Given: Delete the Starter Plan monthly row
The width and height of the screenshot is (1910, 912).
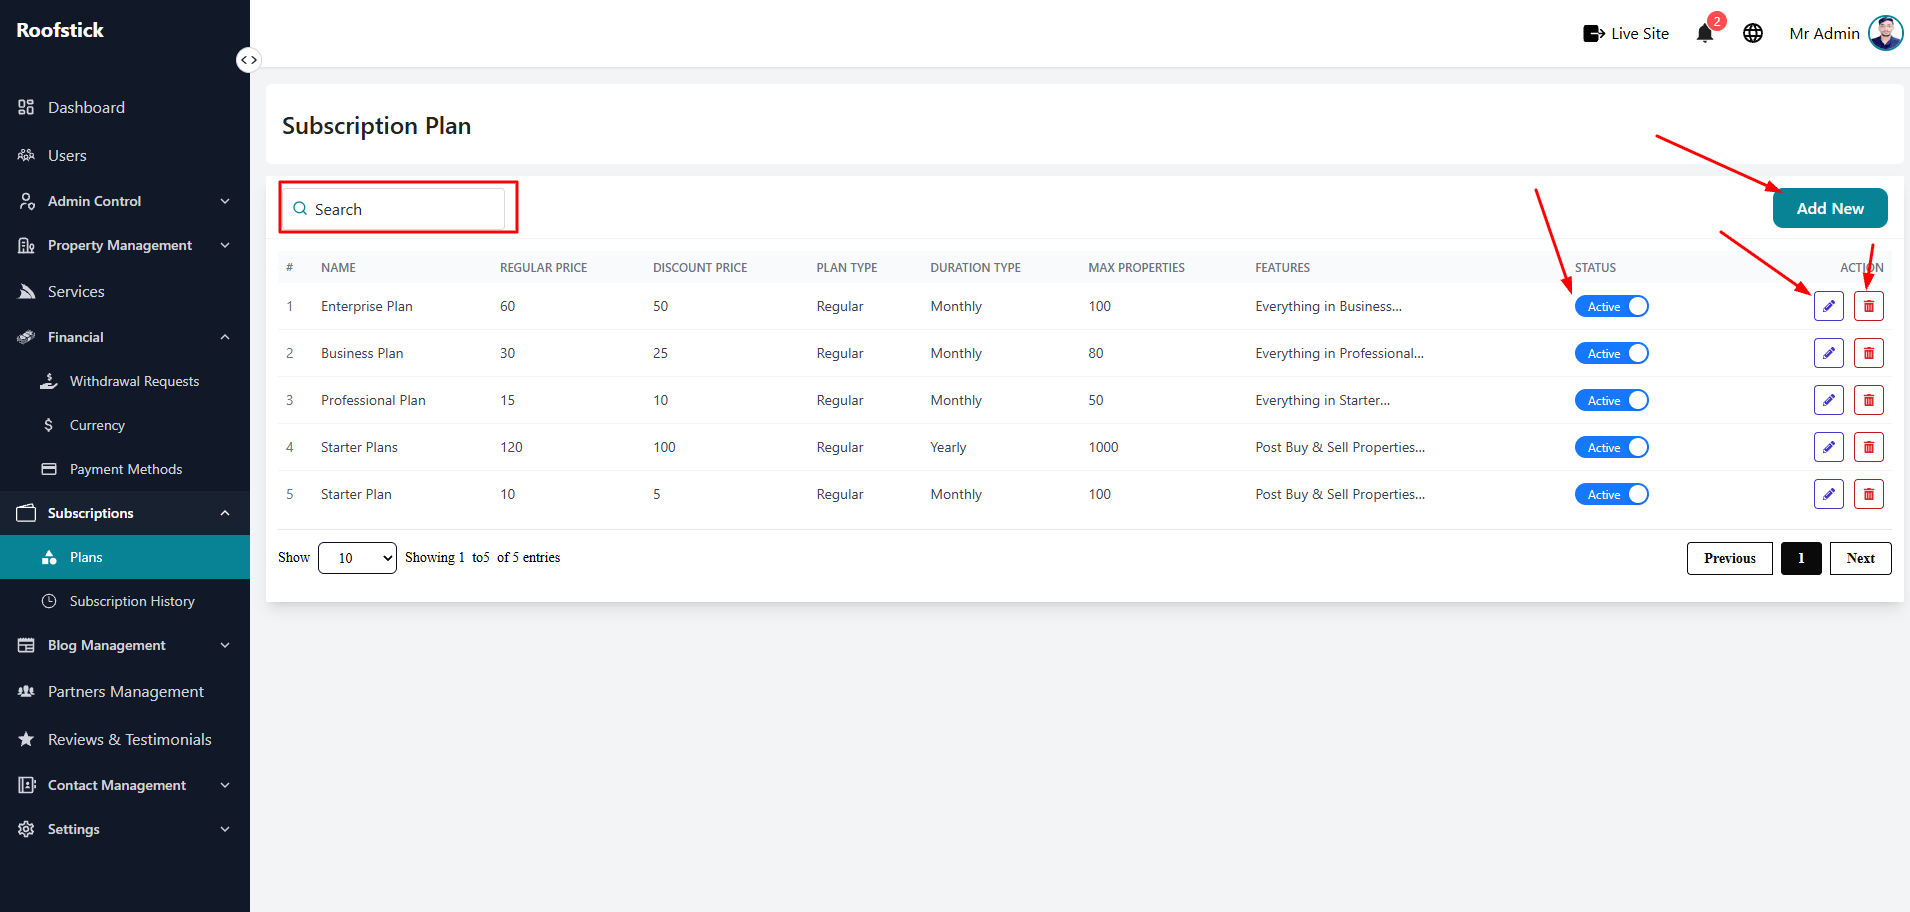Looking at the screenshot, I should 1868,494.
